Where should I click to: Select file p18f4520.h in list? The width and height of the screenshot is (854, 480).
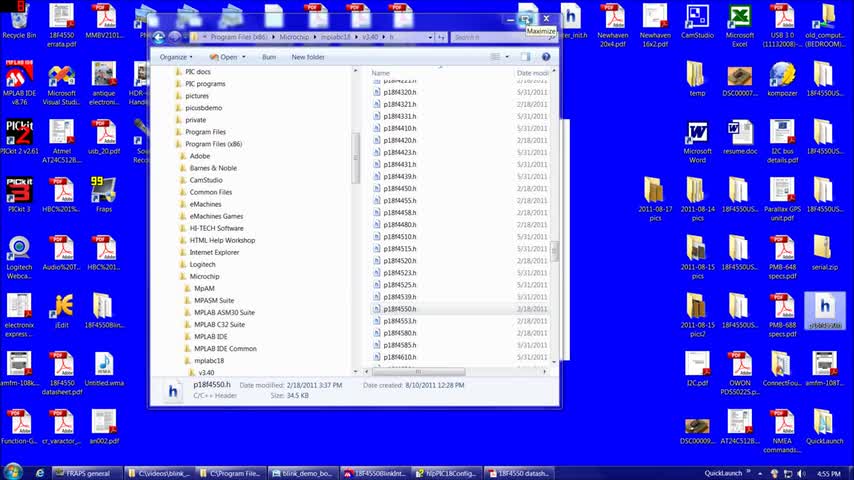[399, 260]
